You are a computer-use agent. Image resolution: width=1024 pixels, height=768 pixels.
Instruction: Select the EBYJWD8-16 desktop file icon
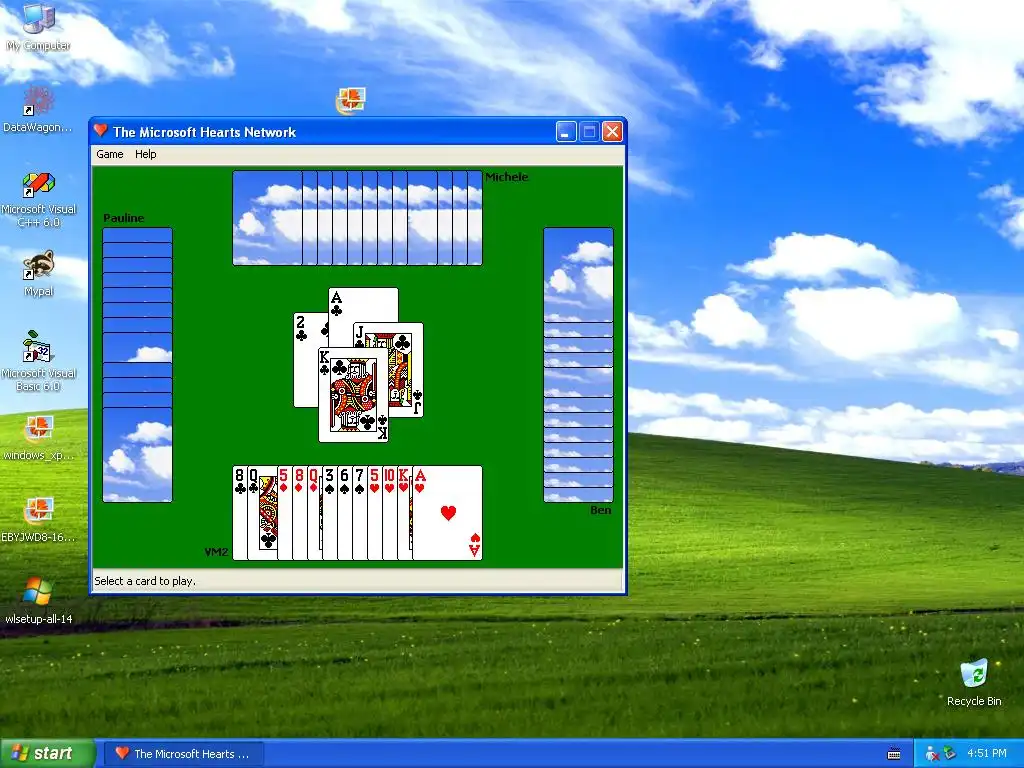[x=39, y=520]
